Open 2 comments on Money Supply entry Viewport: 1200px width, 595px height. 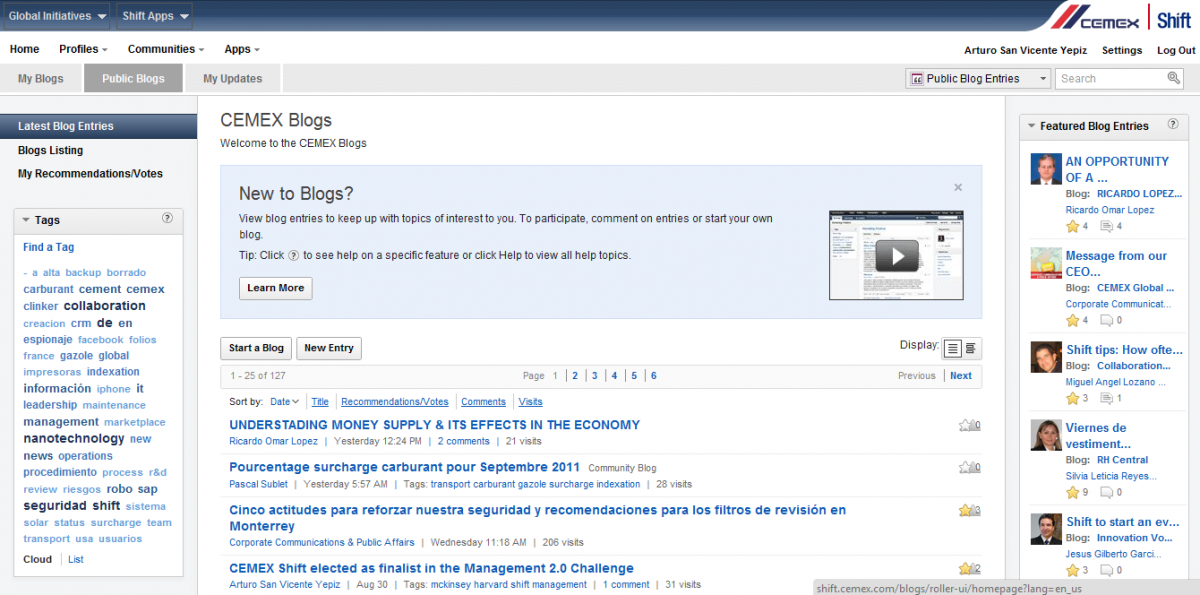[464, 441]
